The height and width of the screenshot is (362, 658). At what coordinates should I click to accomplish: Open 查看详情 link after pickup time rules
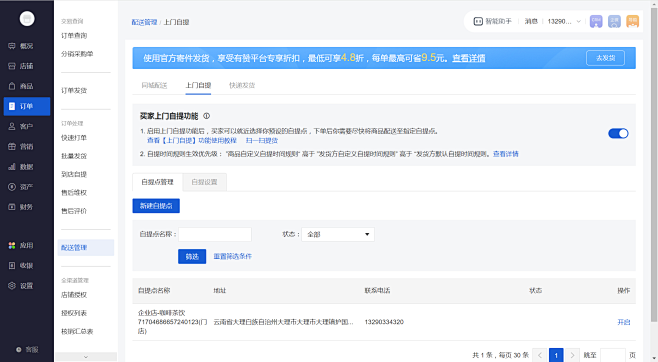(x=506, y=154)
